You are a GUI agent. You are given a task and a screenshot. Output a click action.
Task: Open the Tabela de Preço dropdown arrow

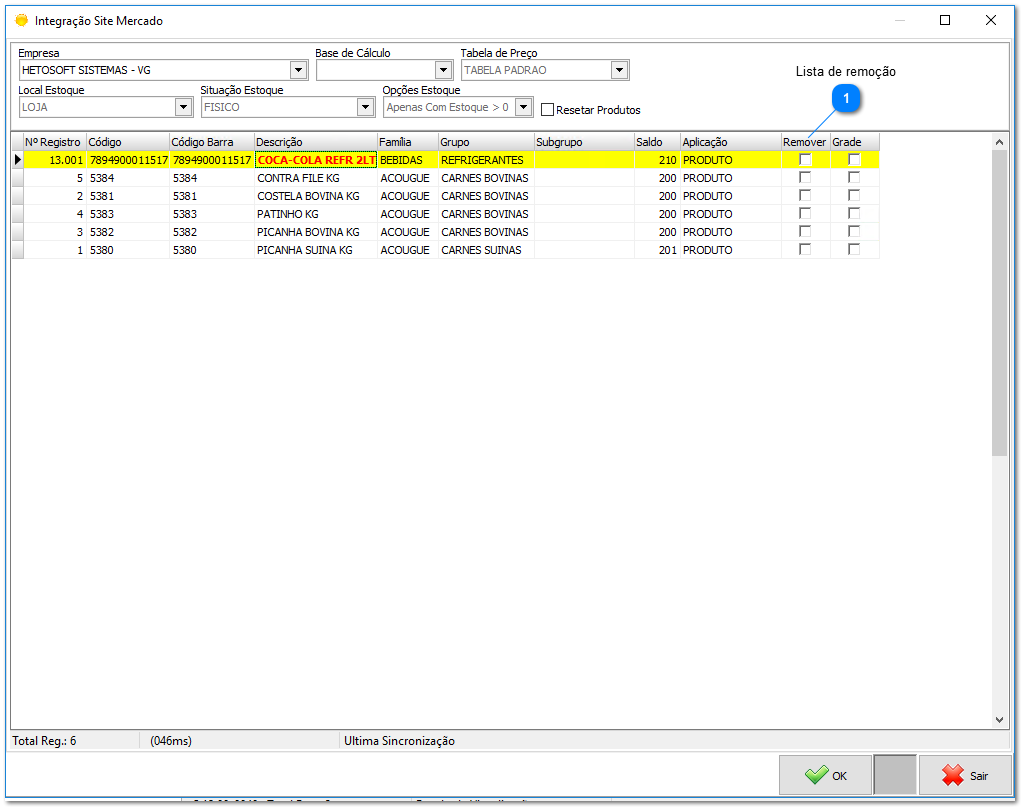pyautogui.click(x=619, y=71)
